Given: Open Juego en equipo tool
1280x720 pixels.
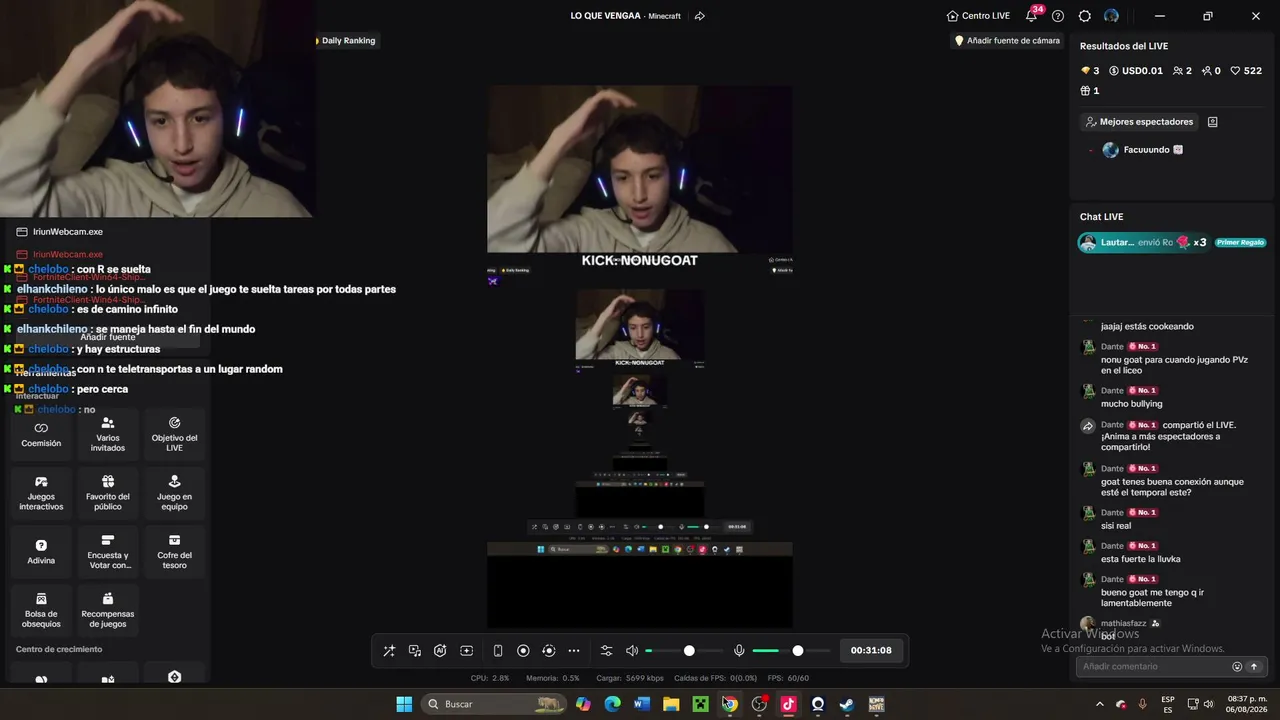Looking at the screenshot, I should (x=174, y=494).
